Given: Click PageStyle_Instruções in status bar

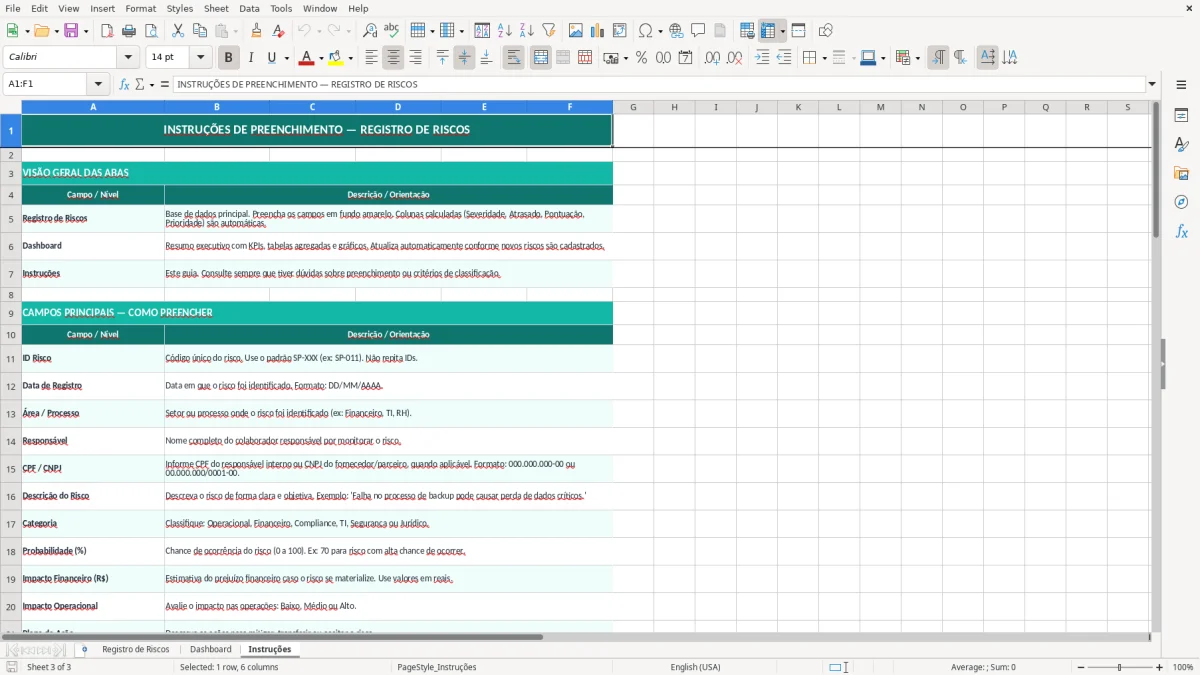Looking at the screenshot, I should [x=437, y=667].
